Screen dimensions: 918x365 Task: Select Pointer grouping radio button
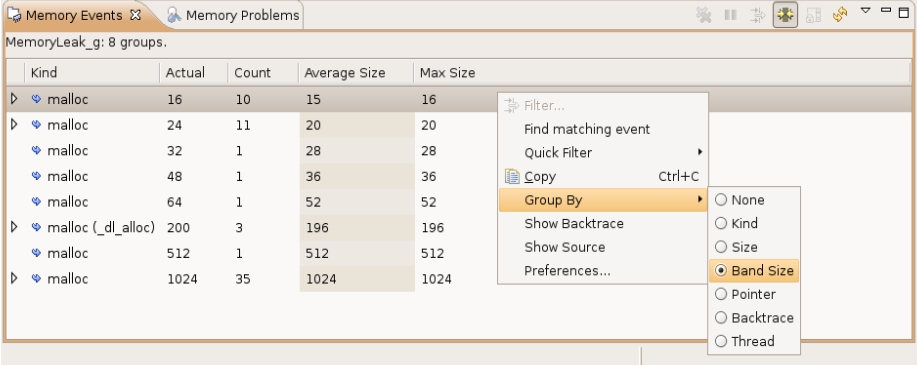pyautogui.click(x=721, y=294)
